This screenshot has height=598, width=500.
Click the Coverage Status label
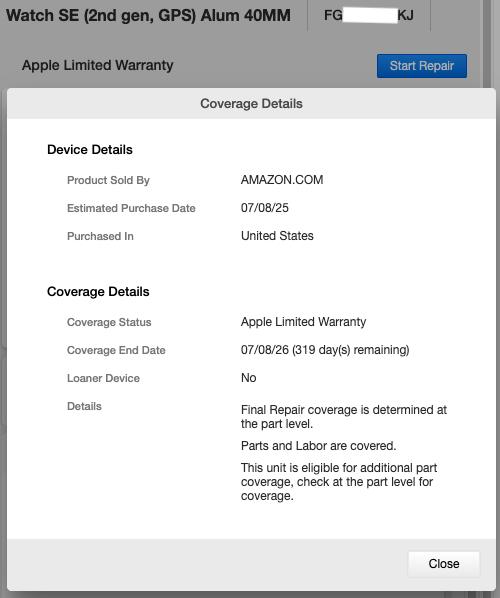click(109, 322)
